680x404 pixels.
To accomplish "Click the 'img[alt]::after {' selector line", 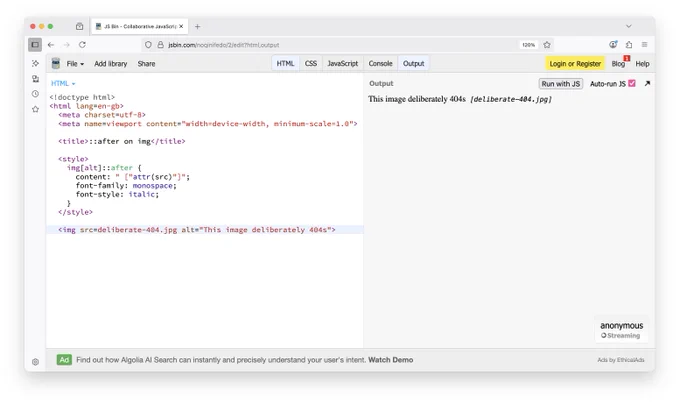I will pyautogui.click(x=104, y=168).
